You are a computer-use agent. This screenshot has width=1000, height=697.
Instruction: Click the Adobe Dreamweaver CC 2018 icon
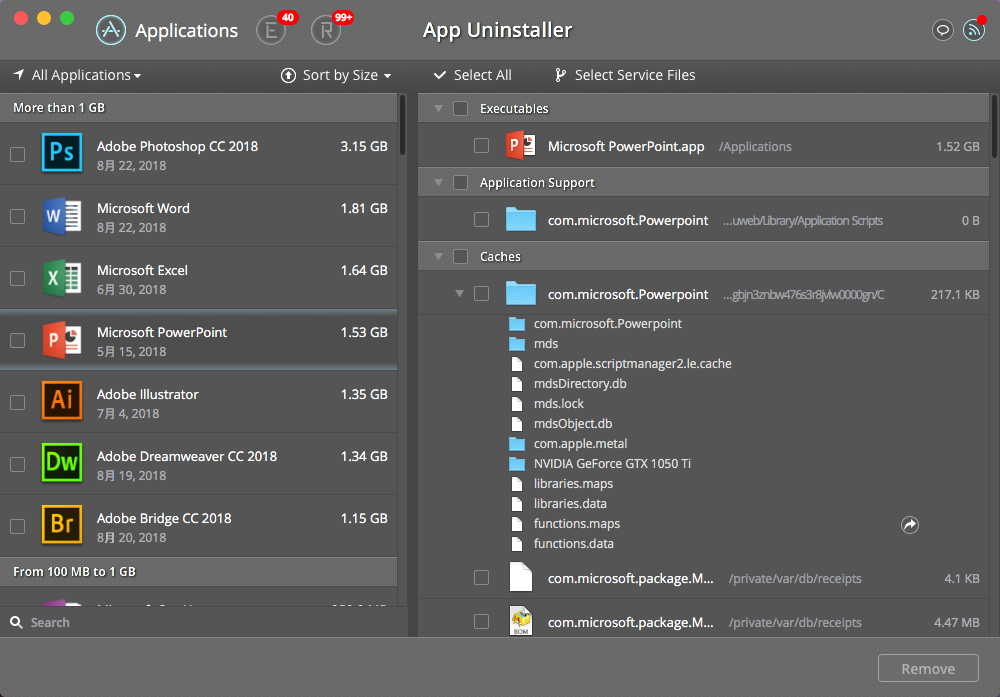pos(62,463)
